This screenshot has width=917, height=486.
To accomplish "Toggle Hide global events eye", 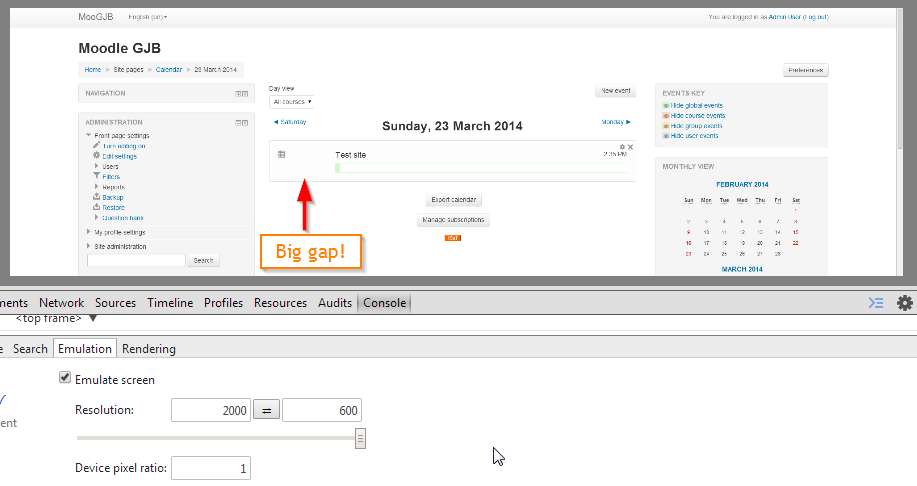I will [666, 106].
